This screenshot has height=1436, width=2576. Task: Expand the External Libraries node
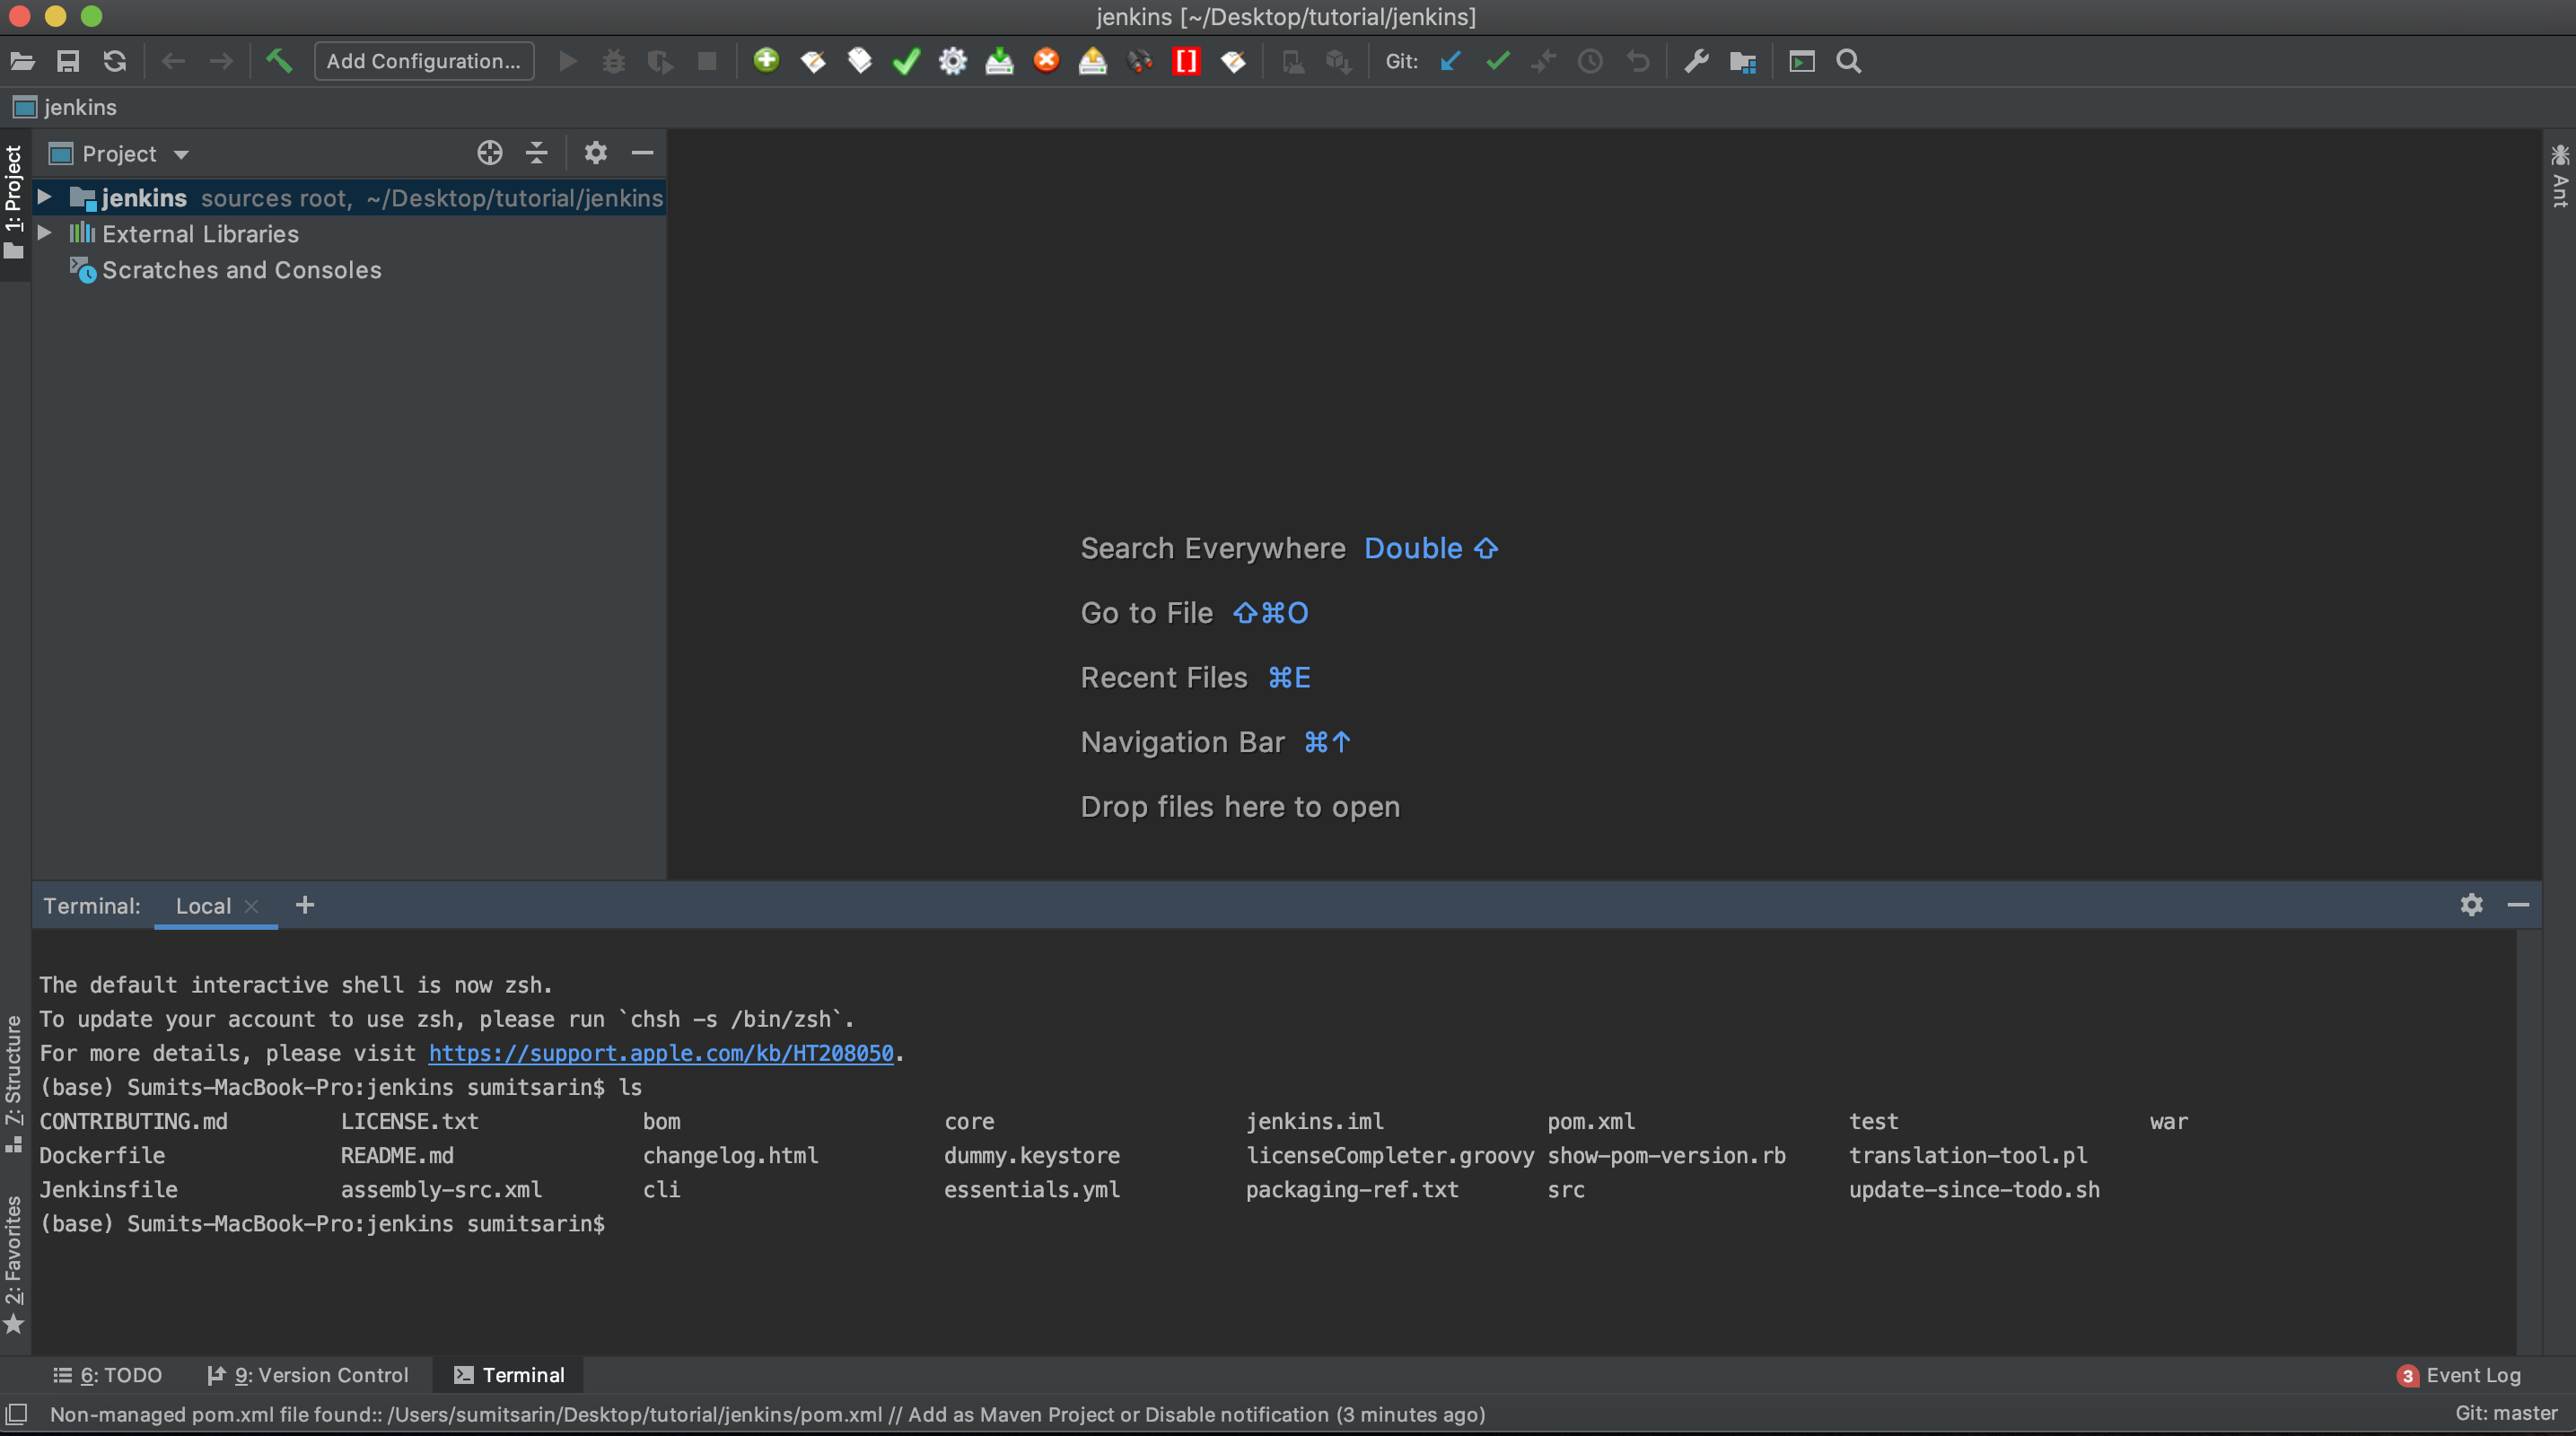coord(44,233)
